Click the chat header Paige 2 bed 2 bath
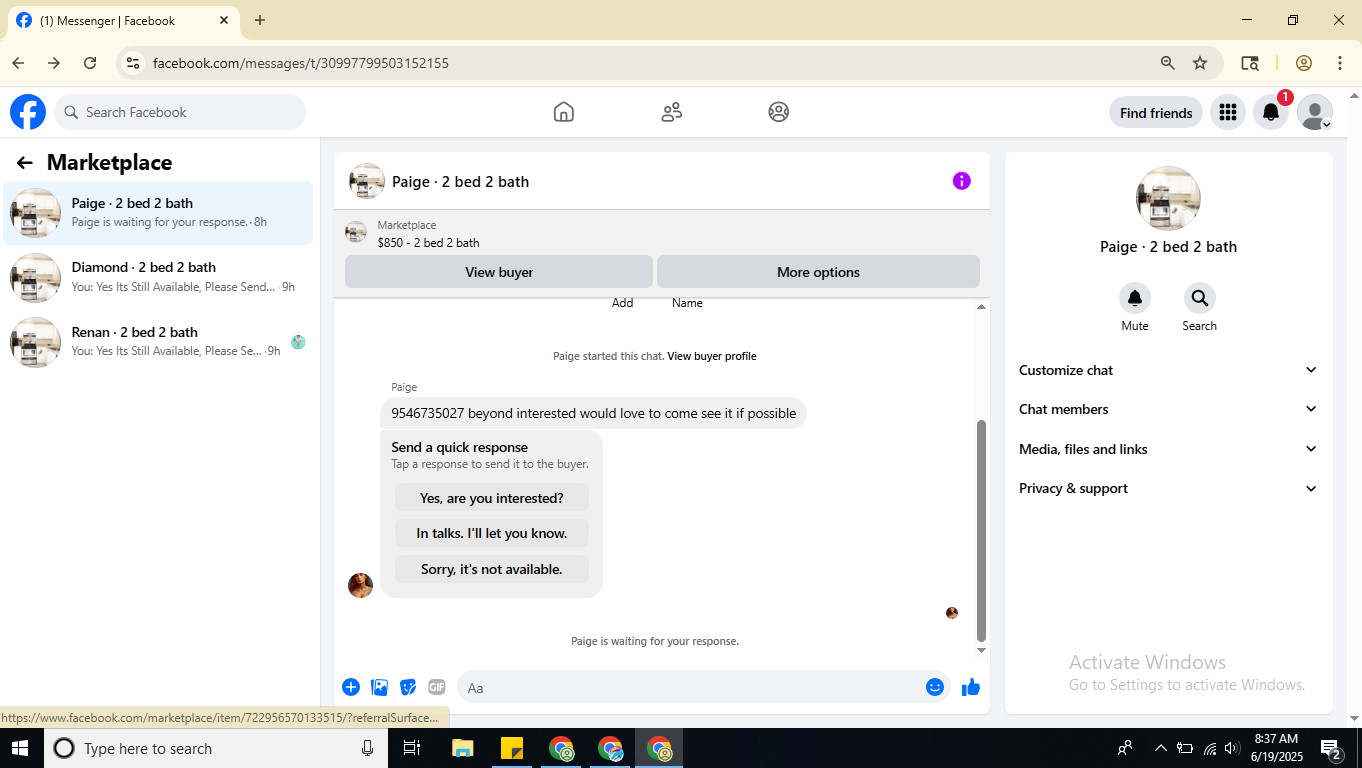 tap(460, 181)
